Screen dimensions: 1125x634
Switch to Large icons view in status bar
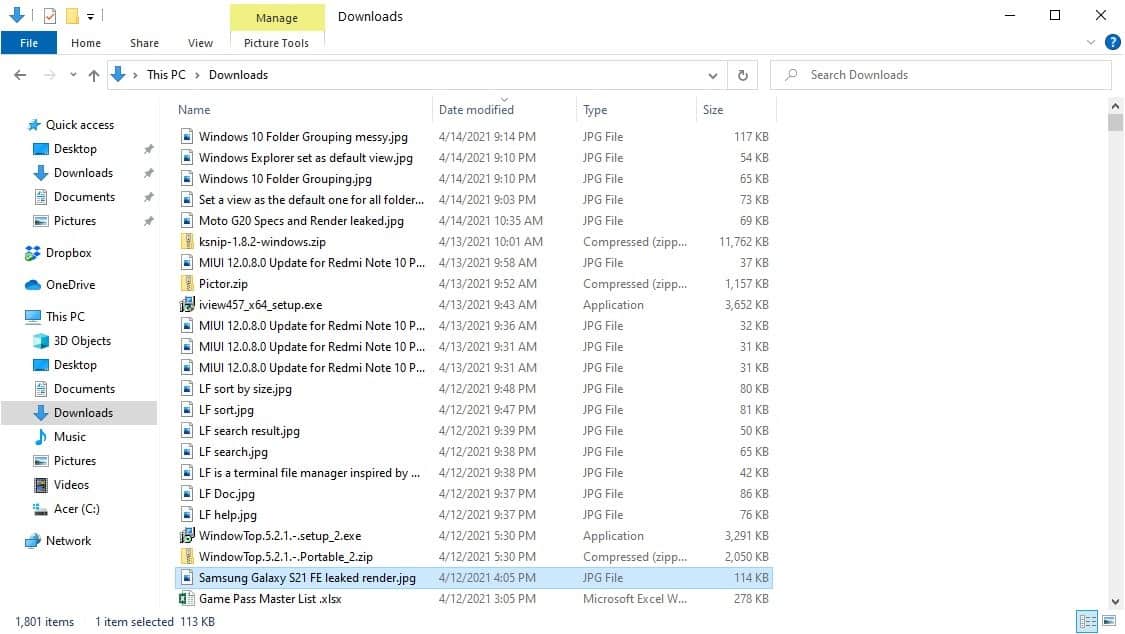click(x=1109, y=621)
